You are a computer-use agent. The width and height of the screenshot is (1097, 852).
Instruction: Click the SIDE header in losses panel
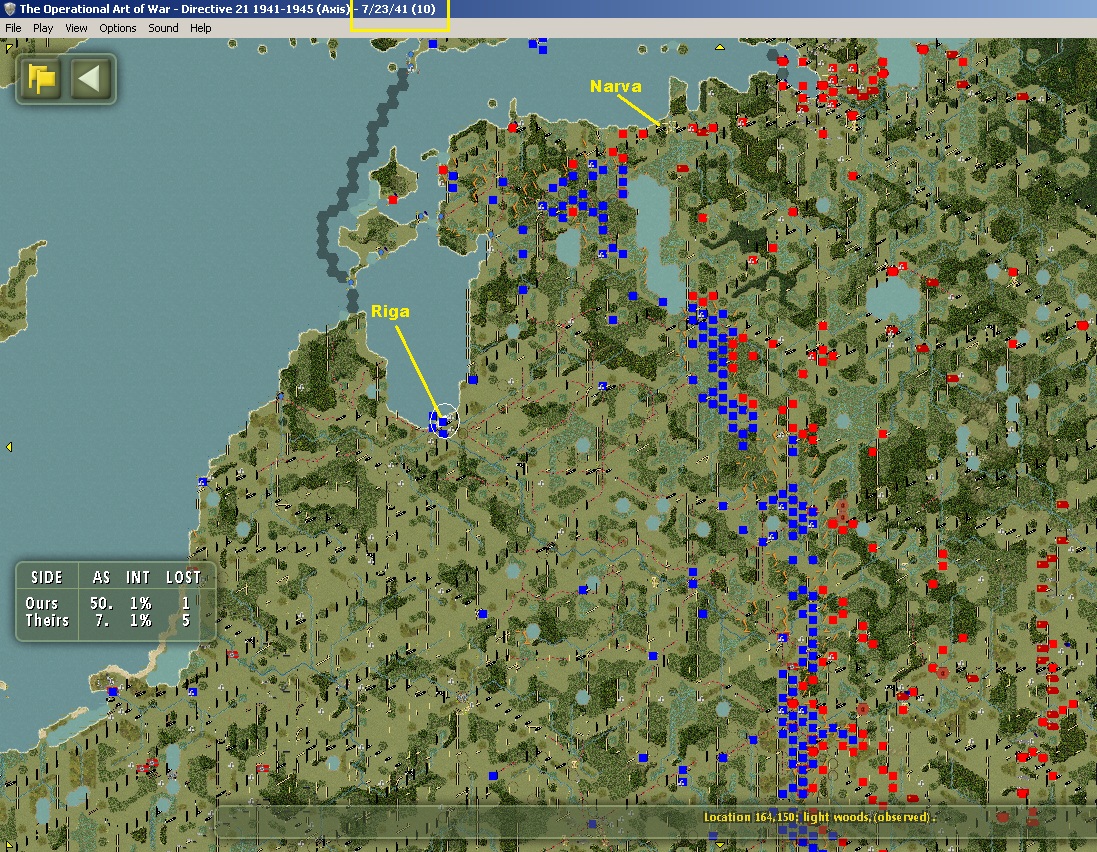pyautogui.click(x=47, y=577)
